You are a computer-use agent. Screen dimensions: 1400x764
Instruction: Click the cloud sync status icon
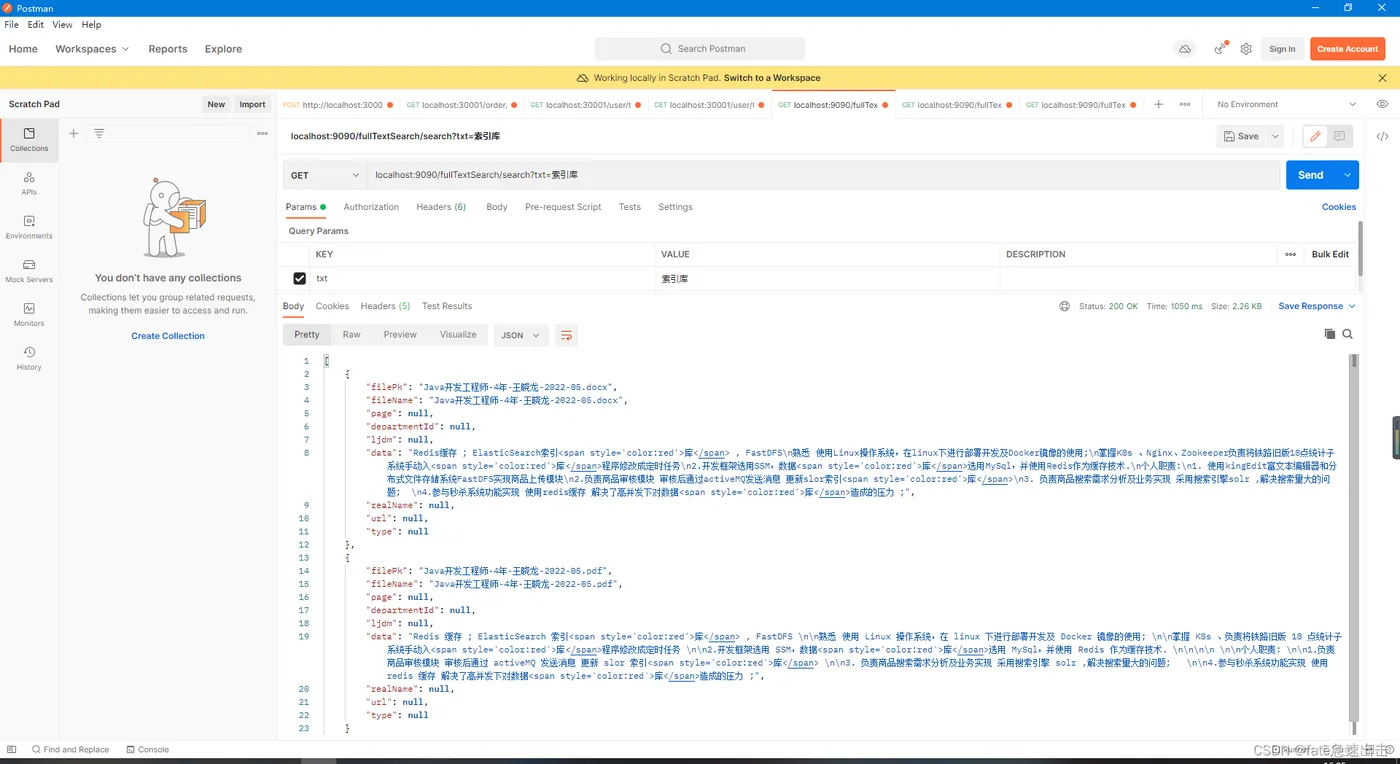[1185, 49]
